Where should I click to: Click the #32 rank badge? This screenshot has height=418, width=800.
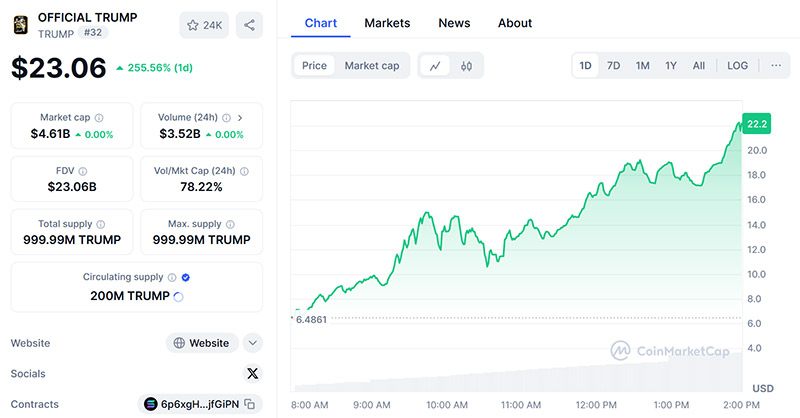93,33
